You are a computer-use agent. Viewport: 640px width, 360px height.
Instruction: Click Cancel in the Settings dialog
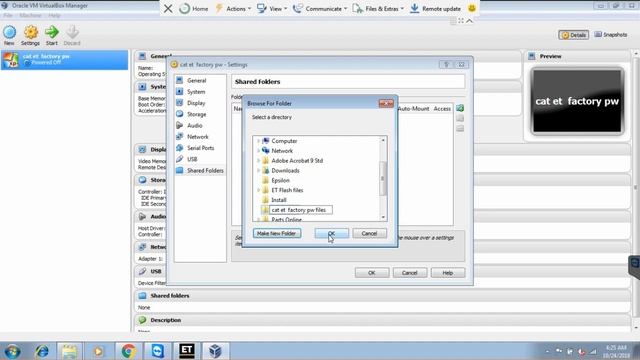click(409, 273)
